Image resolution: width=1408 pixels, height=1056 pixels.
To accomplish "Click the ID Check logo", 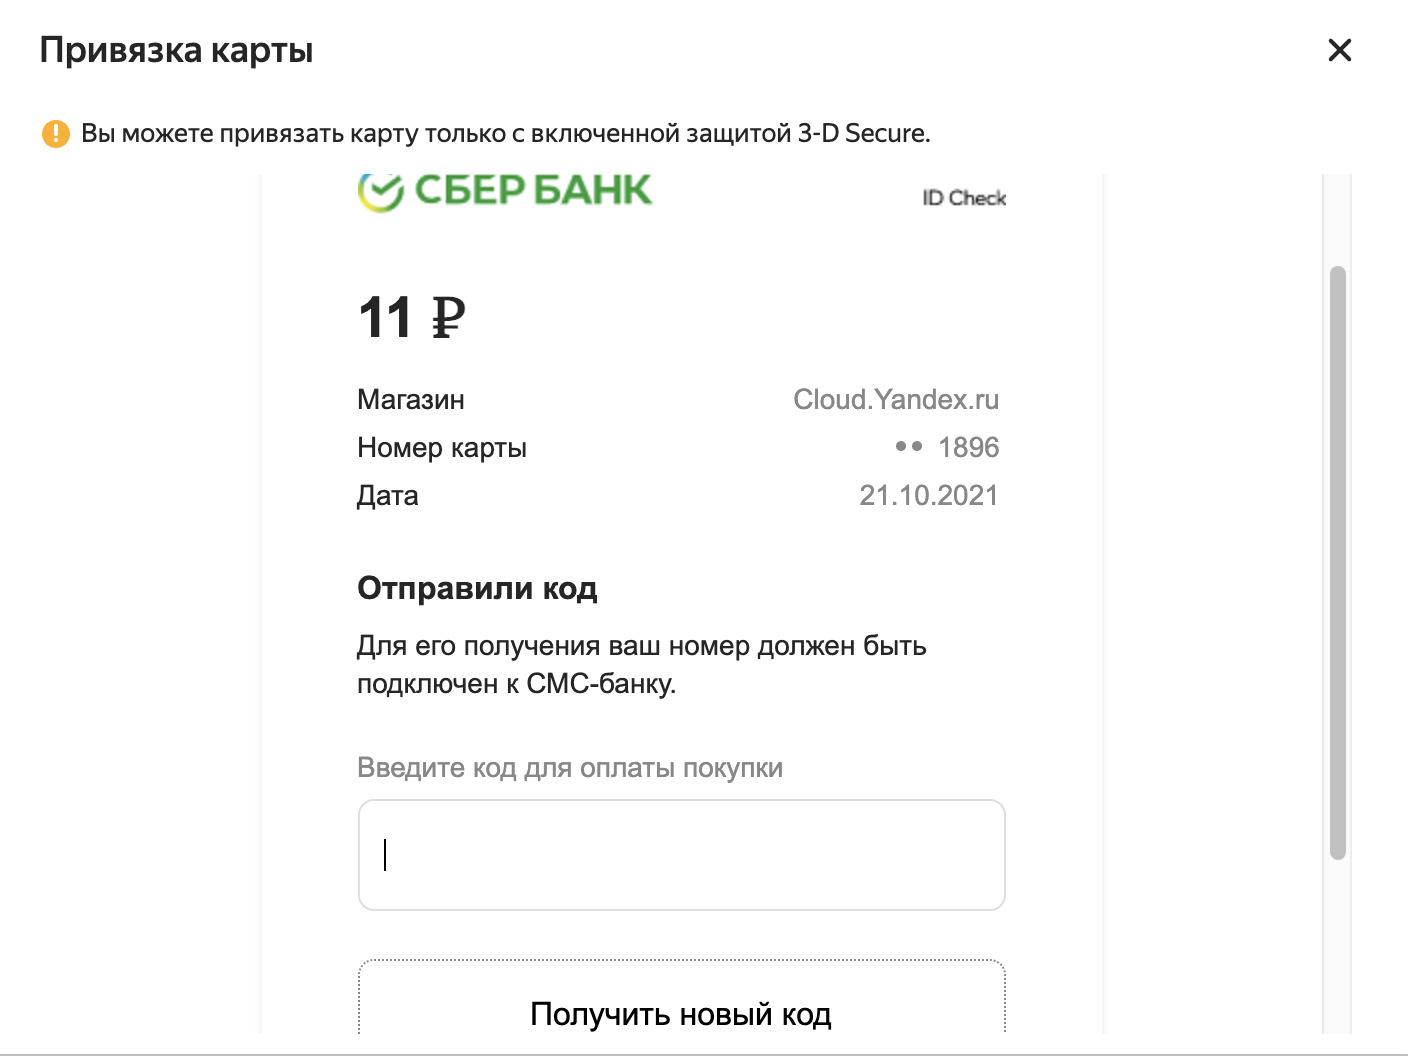I will (x=963, y=198).
